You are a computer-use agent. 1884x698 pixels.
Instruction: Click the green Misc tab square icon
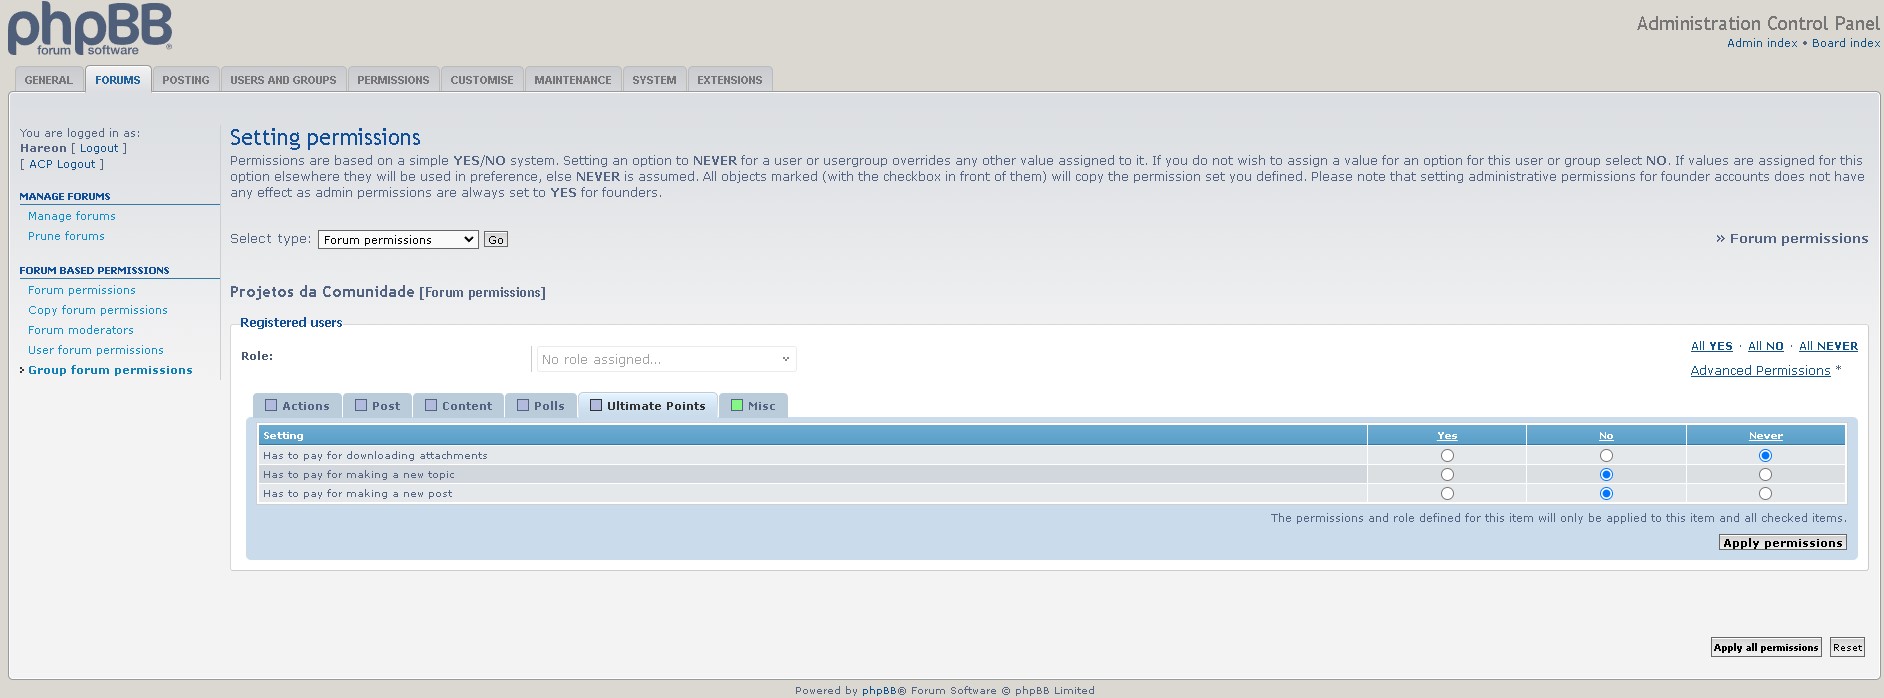pos(737,405)
